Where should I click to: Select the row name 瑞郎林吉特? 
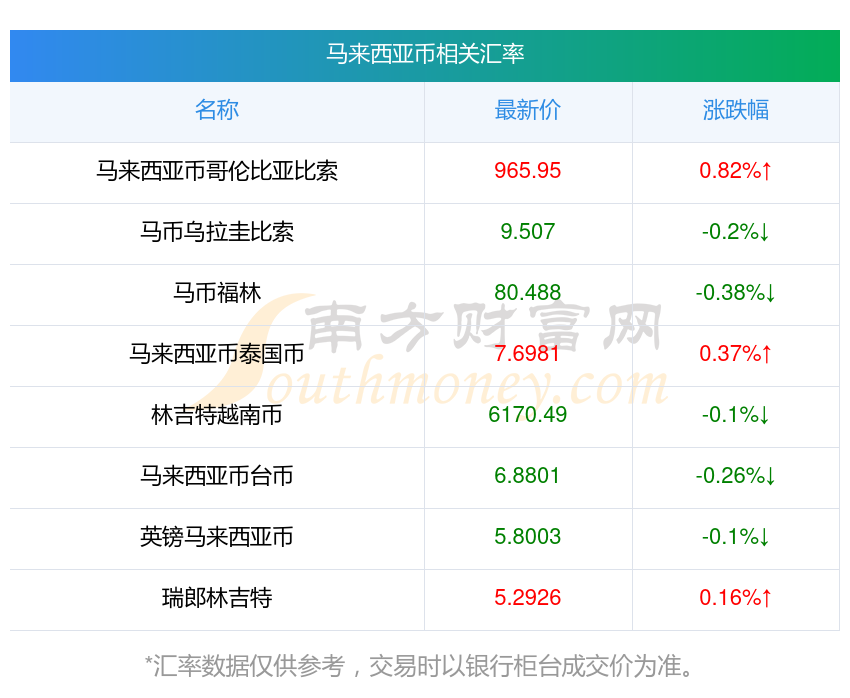217,598
